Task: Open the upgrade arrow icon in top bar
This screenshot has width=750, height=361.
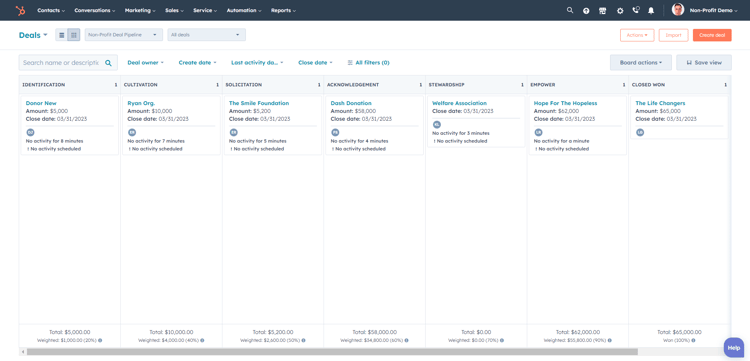Action: tap(586, 11)
